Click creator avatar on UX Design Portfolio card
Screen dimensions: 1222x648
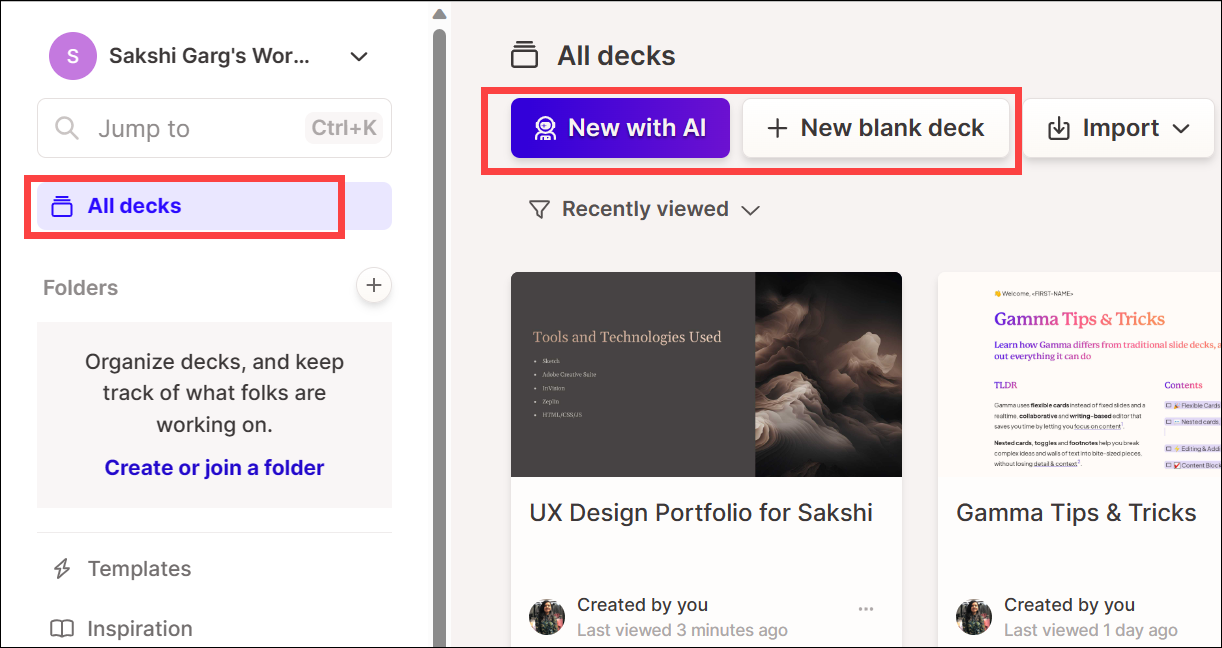coord(547,616)
